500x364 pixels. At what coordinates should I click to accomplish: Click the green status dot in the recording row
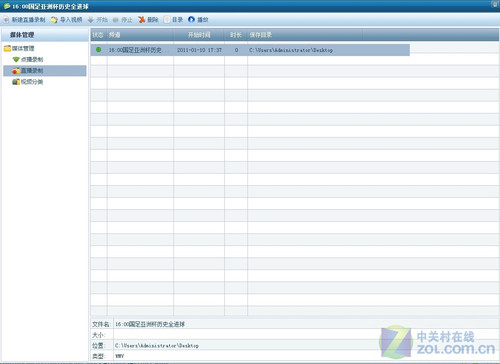pos(98,50)
